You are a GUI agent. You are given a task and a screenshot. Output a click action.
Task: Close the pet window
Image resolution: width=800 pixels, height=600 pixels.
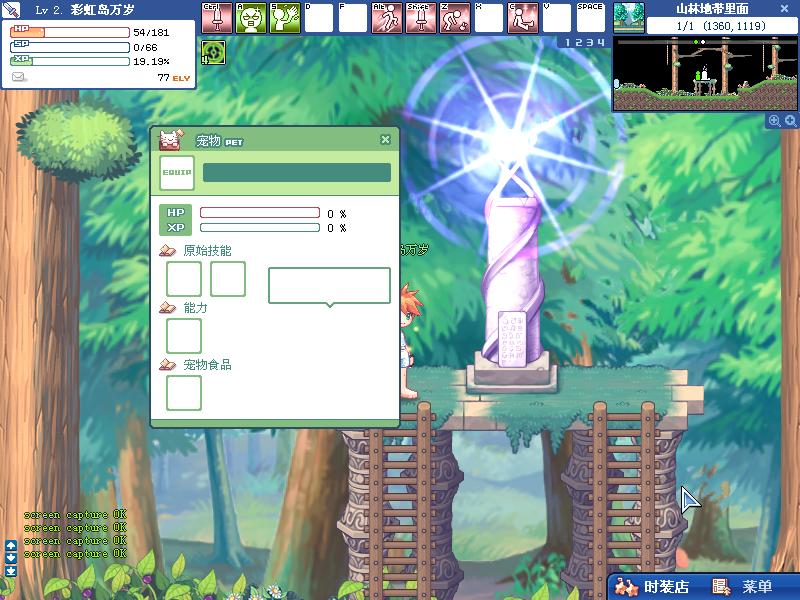[x=385, y=139]
